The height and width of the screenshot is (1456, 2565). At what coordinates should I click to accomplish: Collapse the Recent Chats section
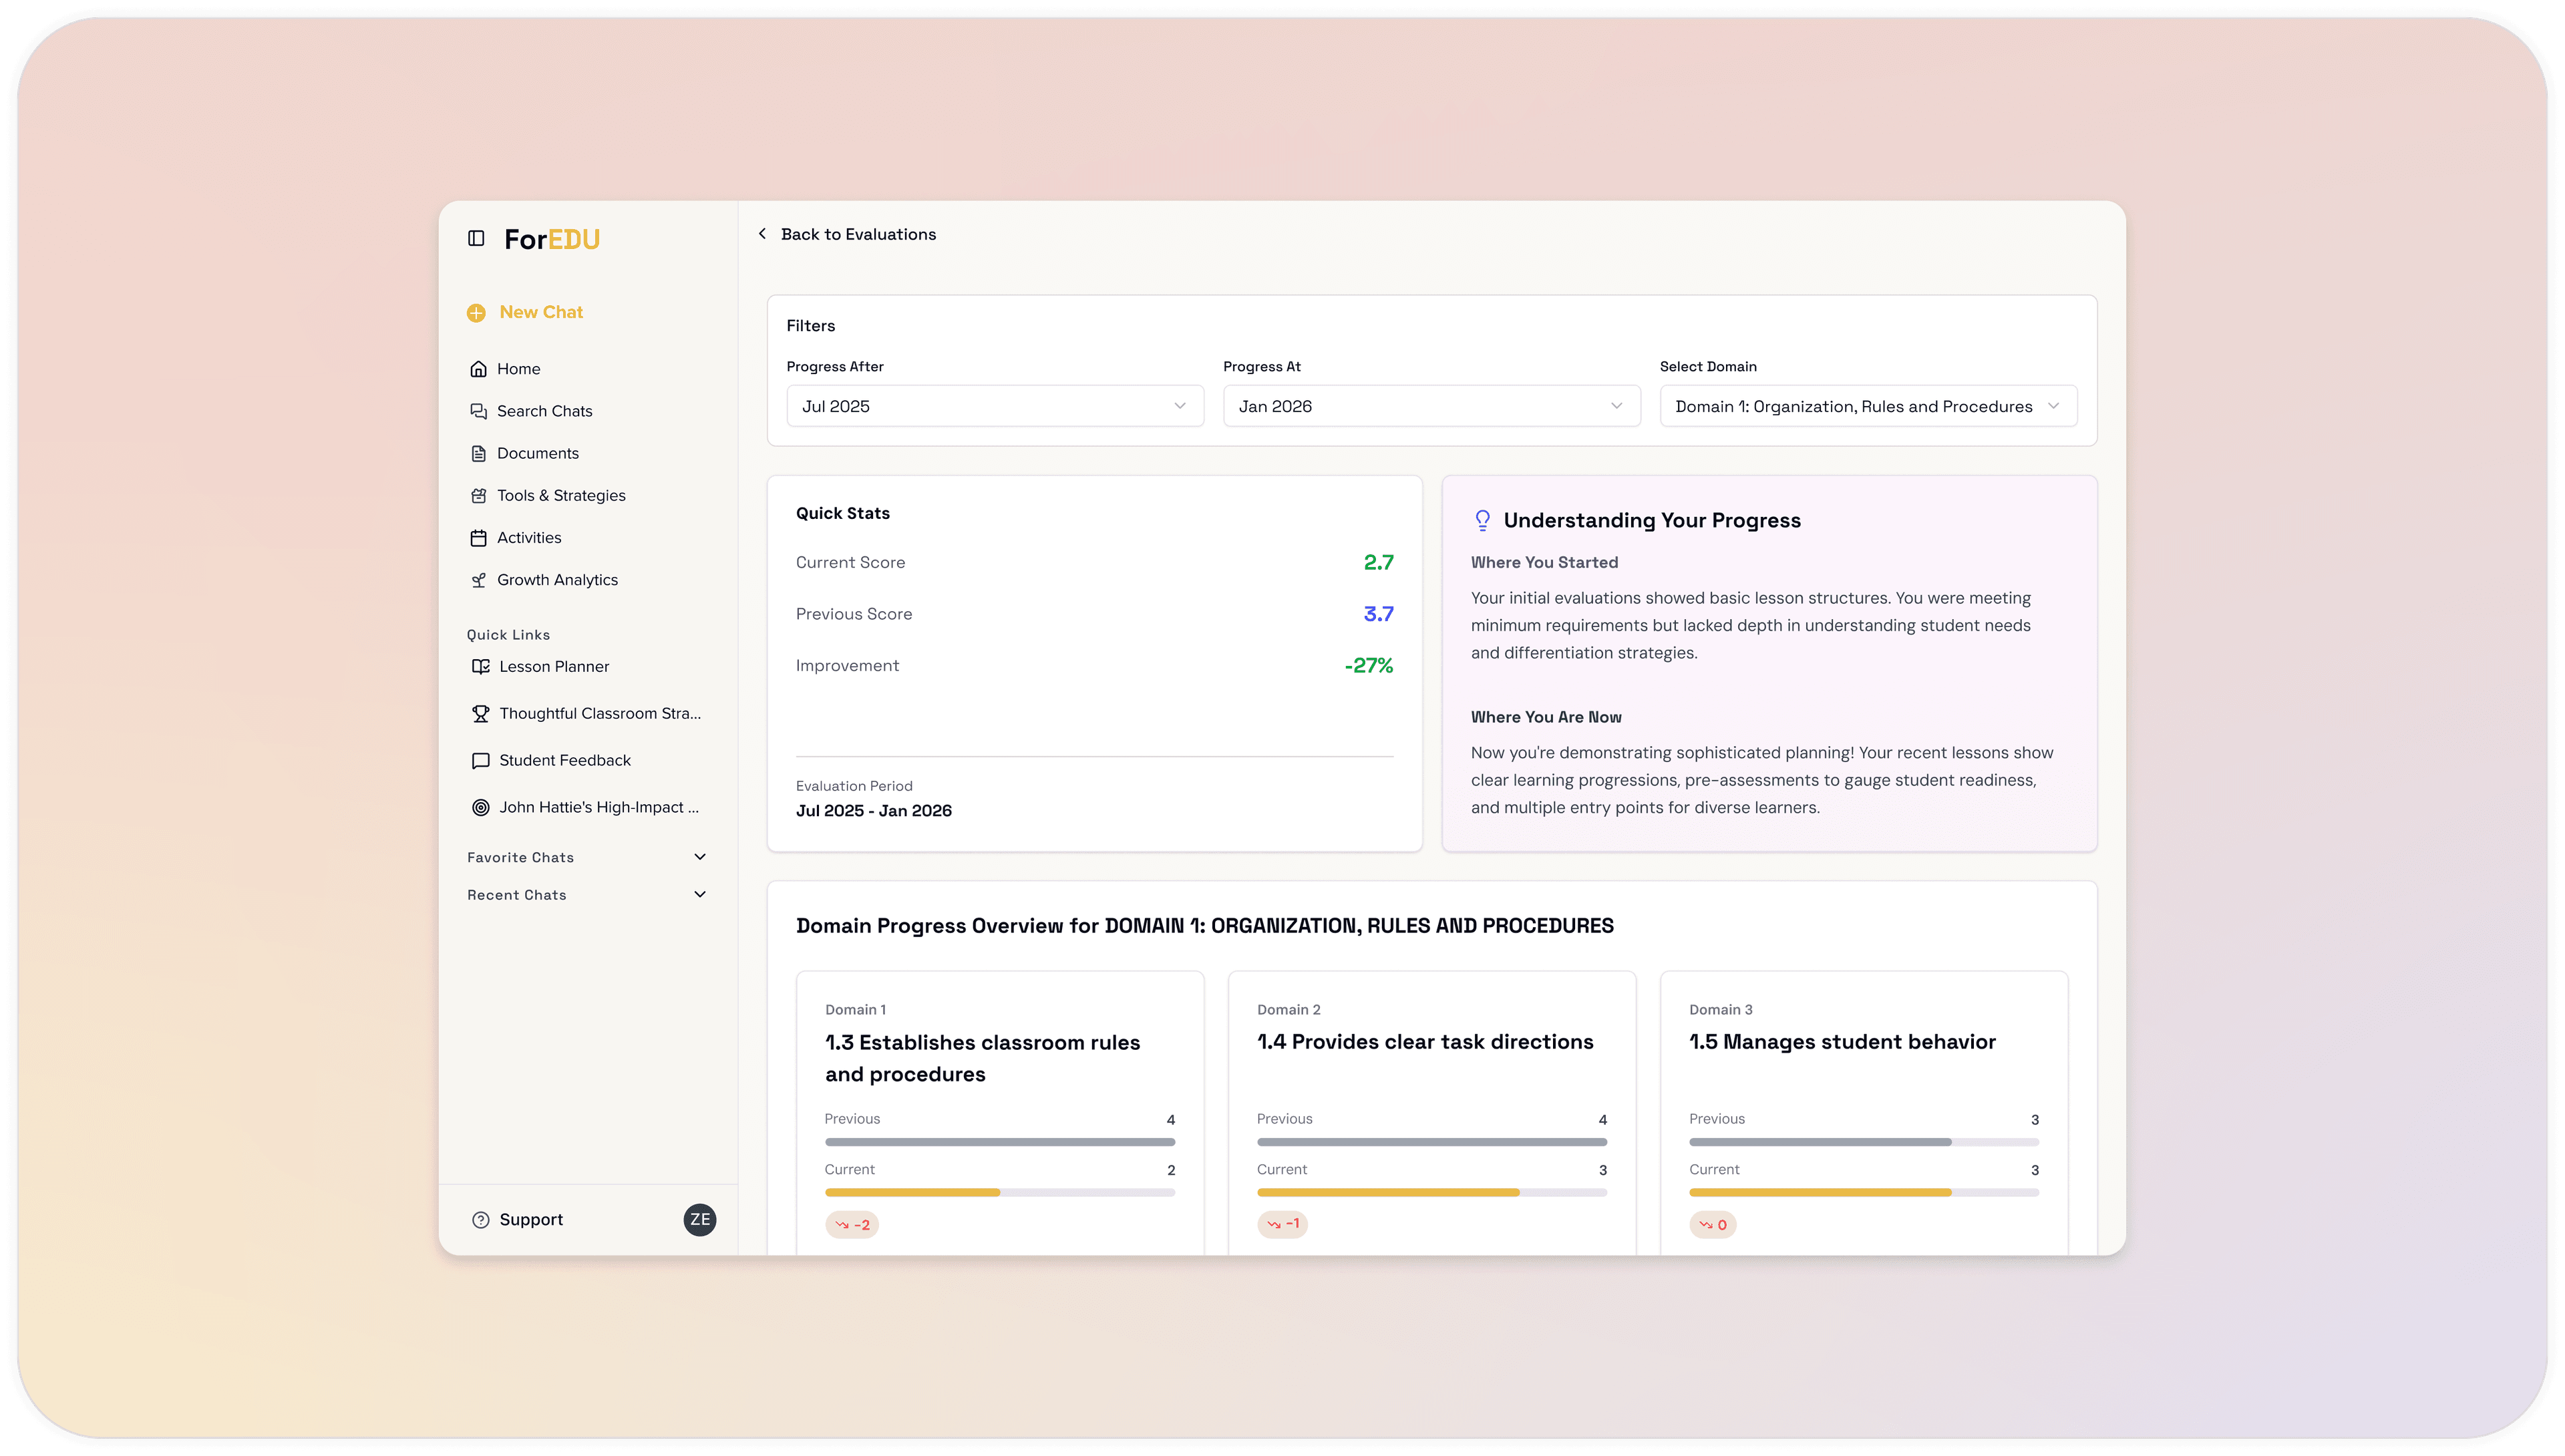(x=700, y=894)
